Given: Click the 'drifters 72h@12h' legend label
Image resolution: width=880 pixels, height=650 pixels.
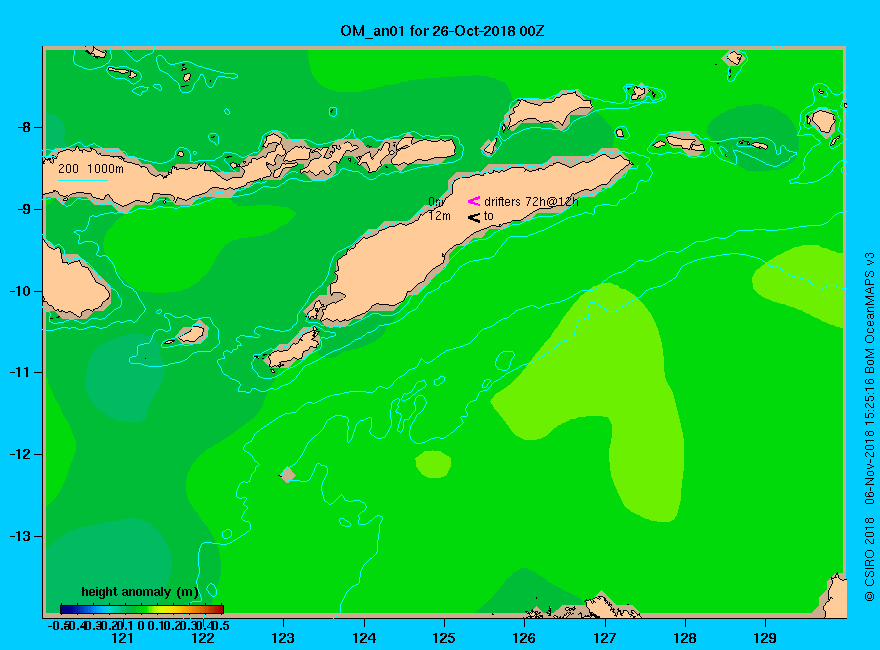Looking at the screenshot, I should tap(531, 202).
